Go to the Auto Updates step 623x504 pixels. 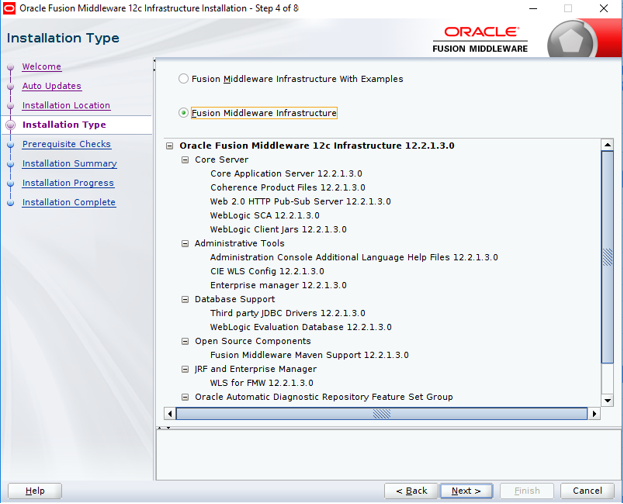coord(51,86)
